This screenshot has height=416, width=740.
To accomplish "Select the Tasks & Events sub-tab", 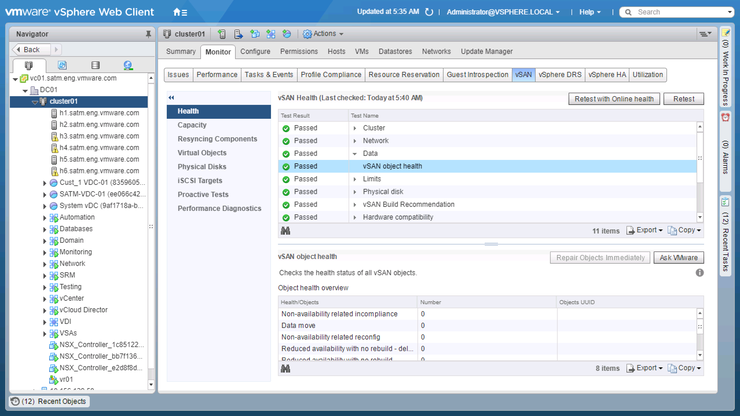I will 269,75.
